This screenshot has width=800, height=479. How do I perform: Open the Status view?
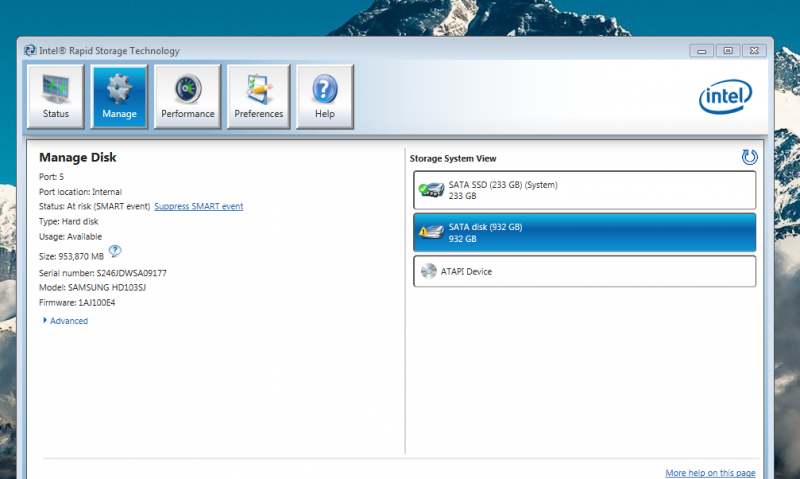coord(56,97)
